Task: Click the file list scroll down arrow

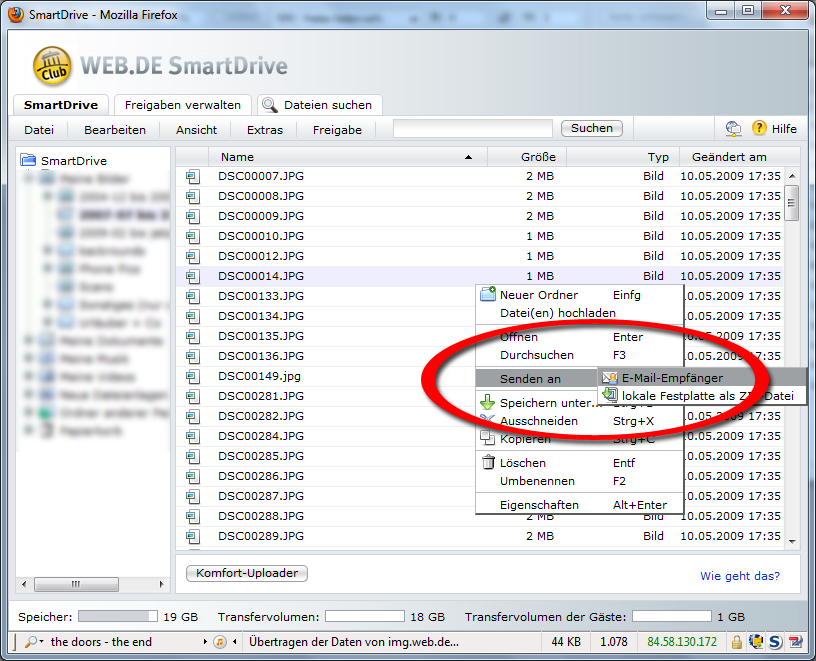Action: pyautogui.click(x=792, y=542)
